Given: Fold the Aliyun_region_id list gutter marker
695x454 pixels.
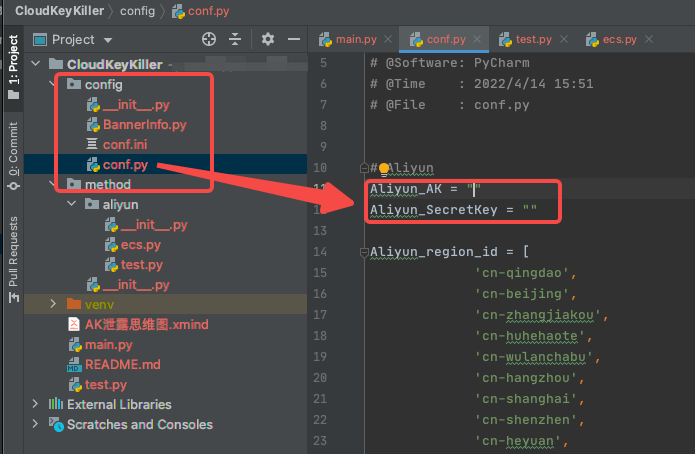Looking at the screenshot, I should point(364,252).
